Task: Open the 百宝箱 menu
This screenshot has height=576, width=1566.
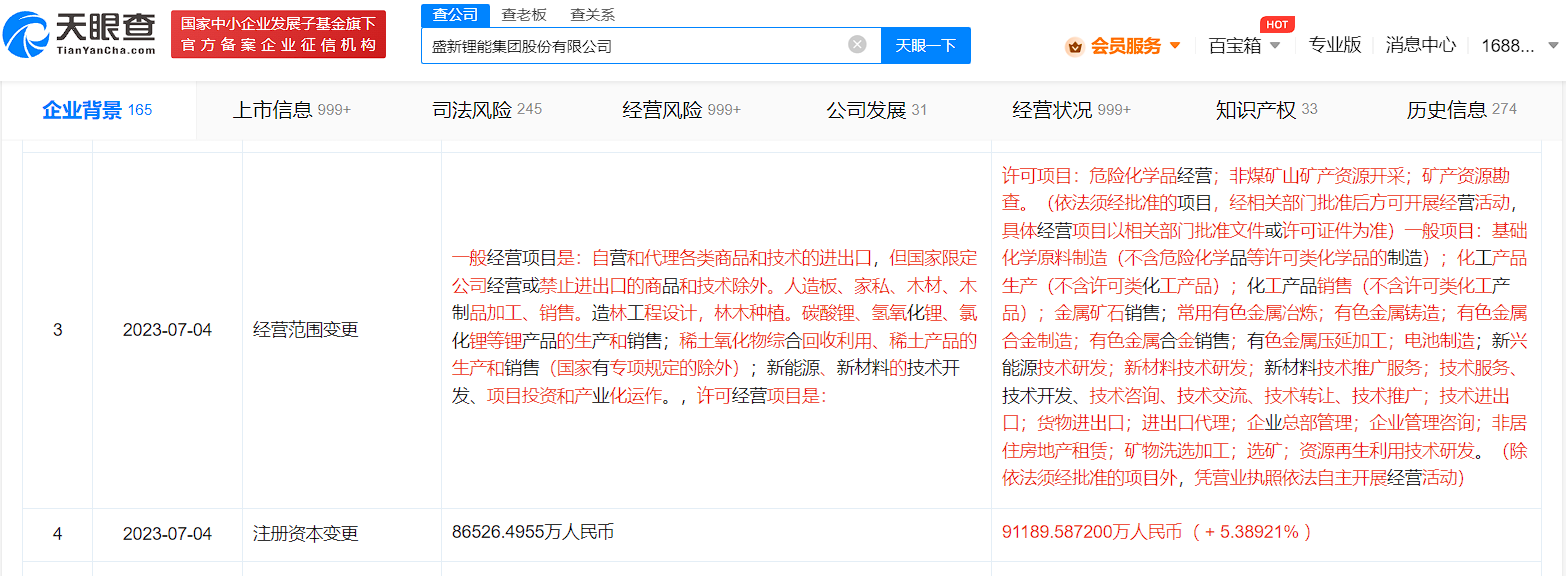Action: 1235,46
